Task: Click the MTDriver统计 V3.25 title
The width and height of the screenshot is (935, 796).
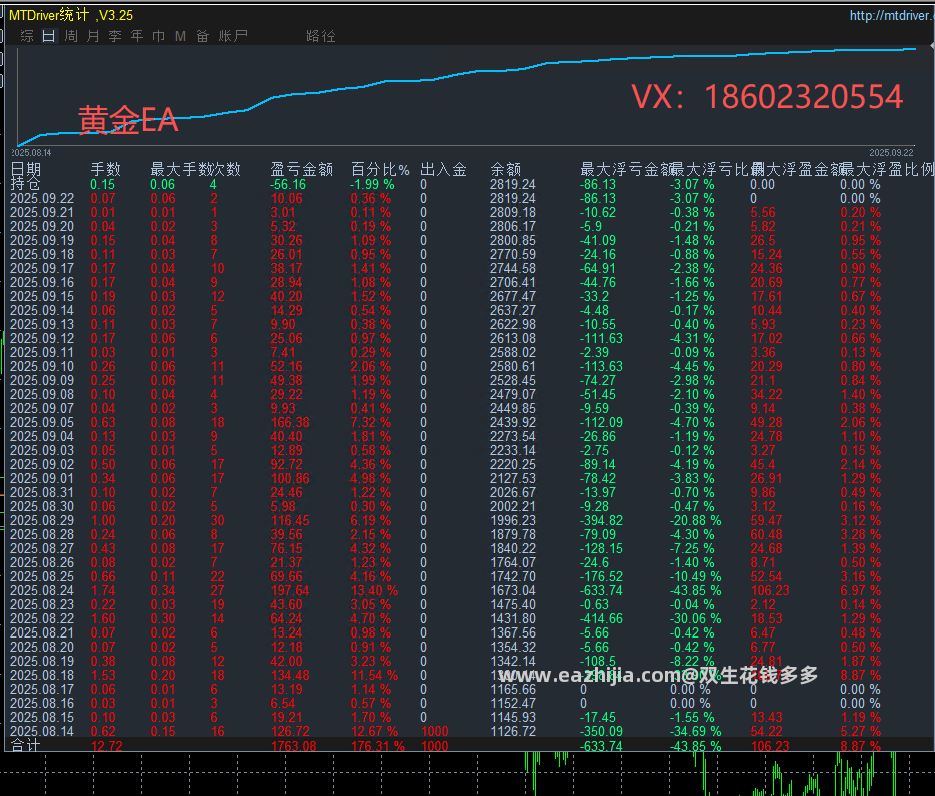Action: [x=71, y=15]
